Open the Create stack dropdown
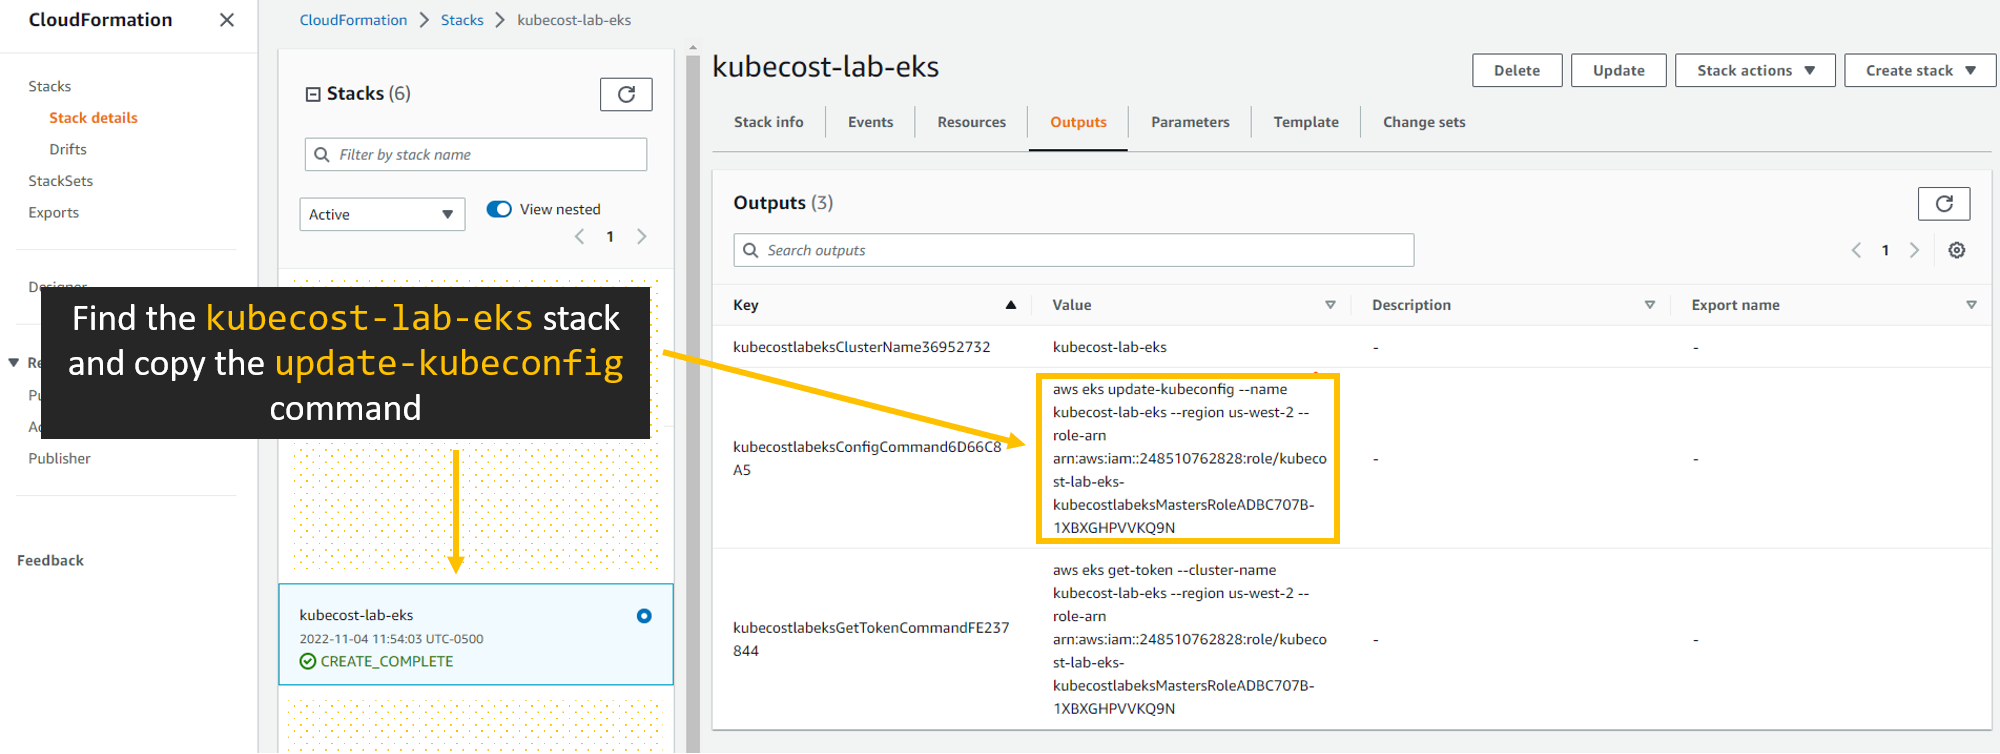This screenshot has width=2000, height=754. click(1920, 70)
